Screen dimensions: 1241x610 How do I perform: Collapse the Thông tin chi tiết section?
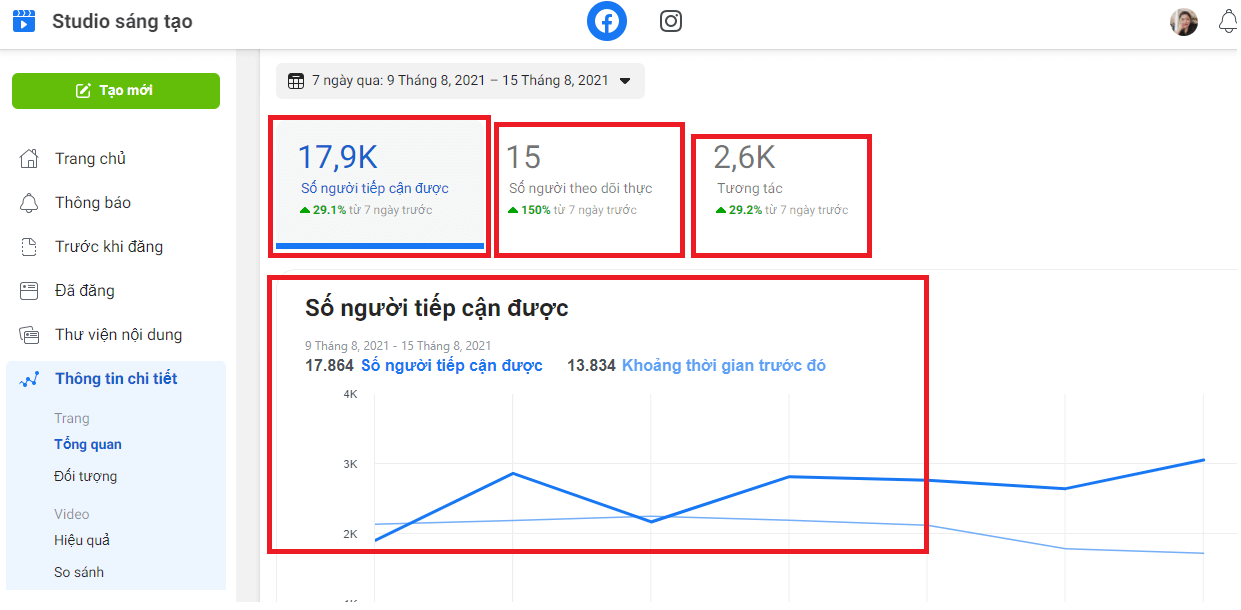coord(115,379)
